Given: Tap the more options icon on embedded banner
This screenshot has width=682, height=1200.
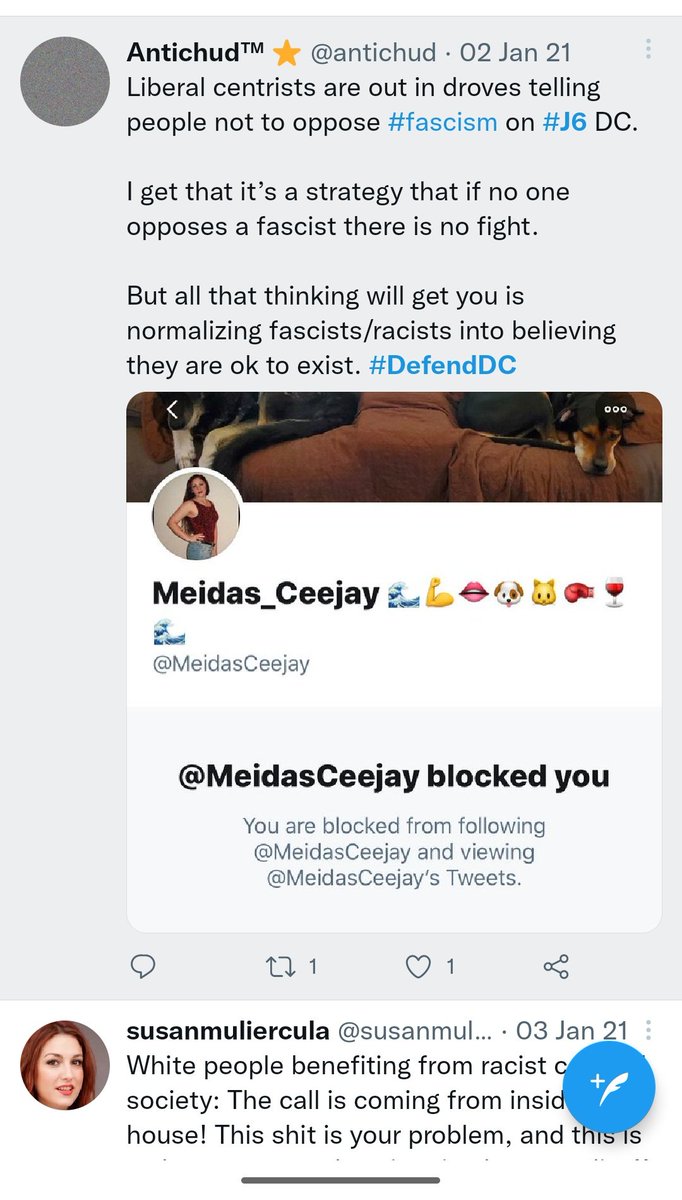Looking at the screenshot, I should coord(612,409).
